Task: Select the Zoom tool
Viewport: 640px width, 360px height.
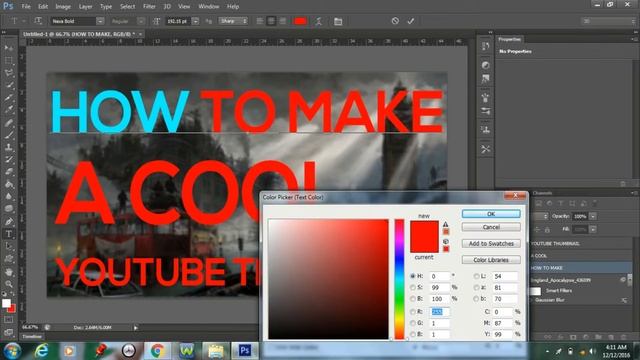Action: coord(9,284)
